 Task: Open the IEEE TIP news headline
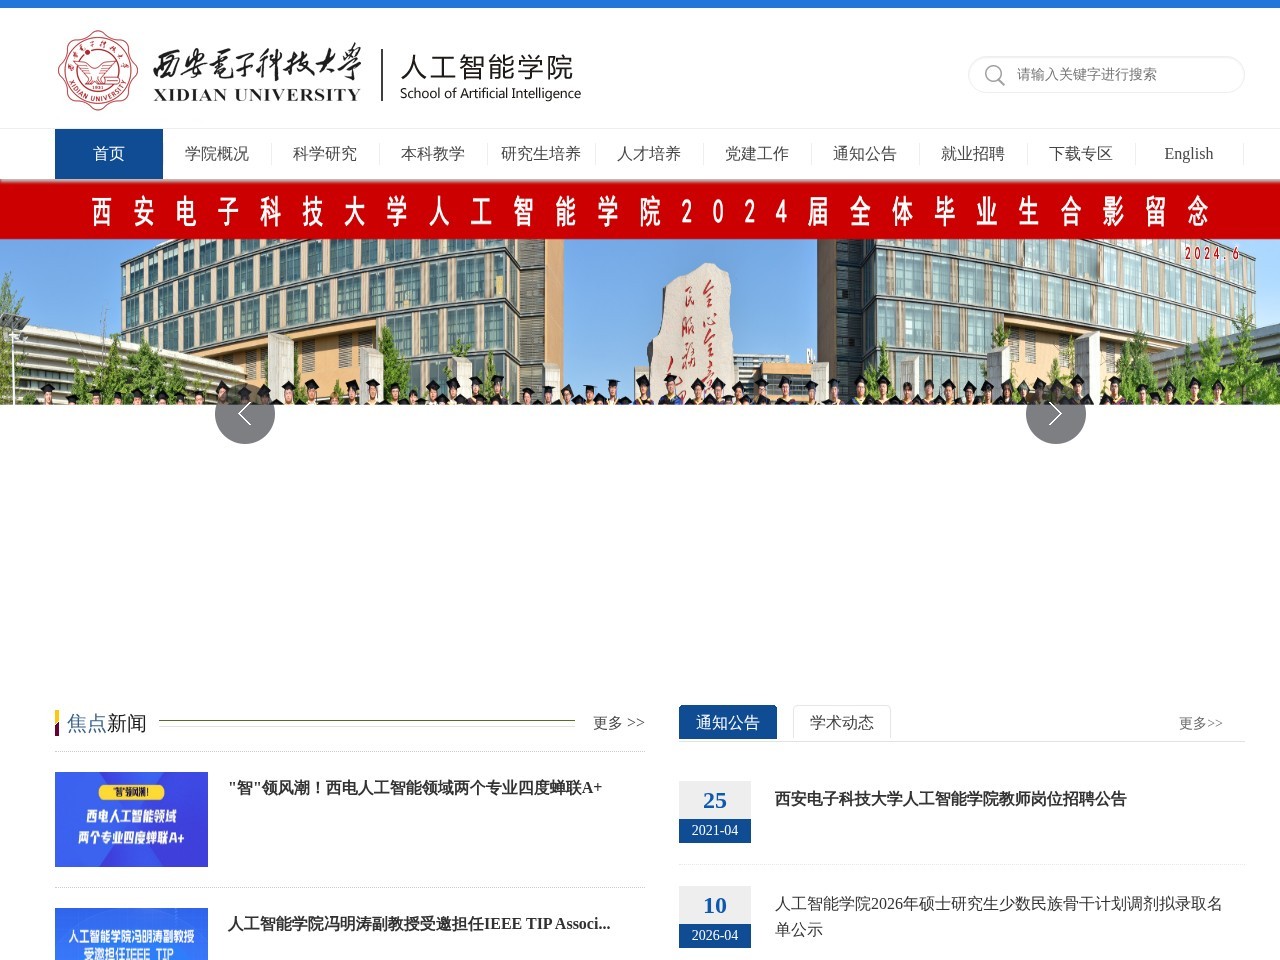coord(417,924)
